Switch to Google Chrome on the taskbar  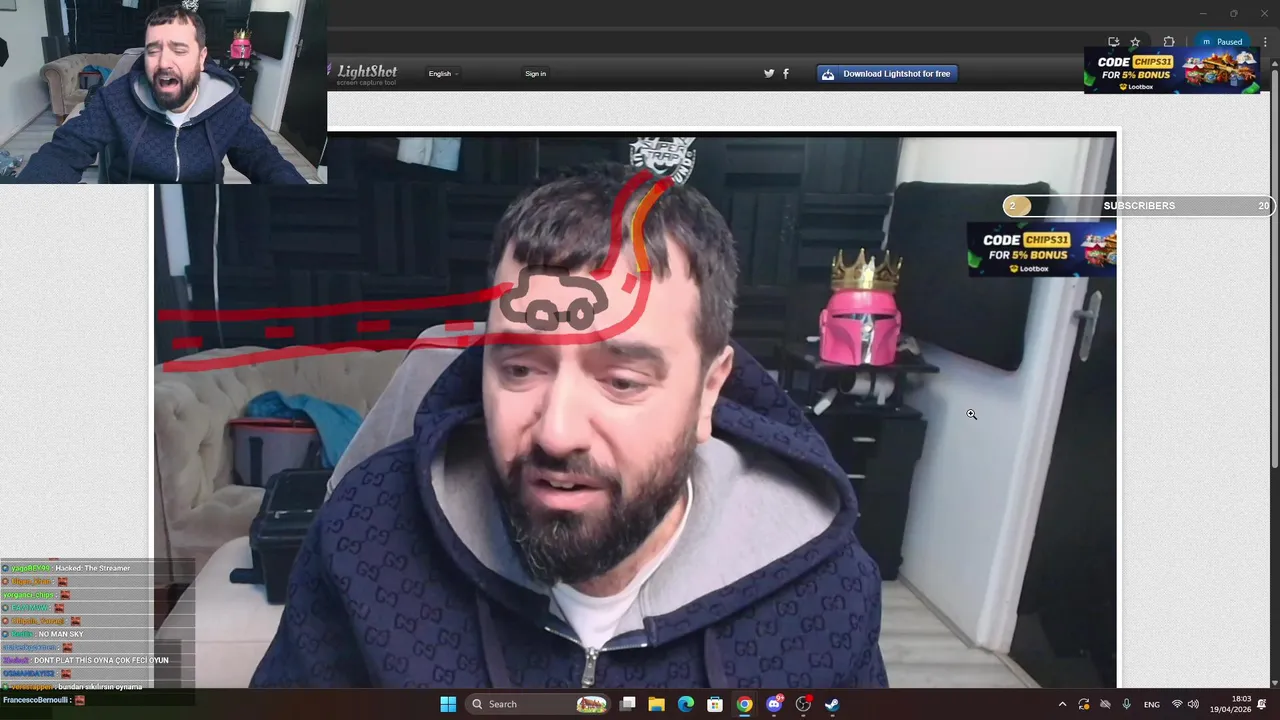click(x=744, y=704)
